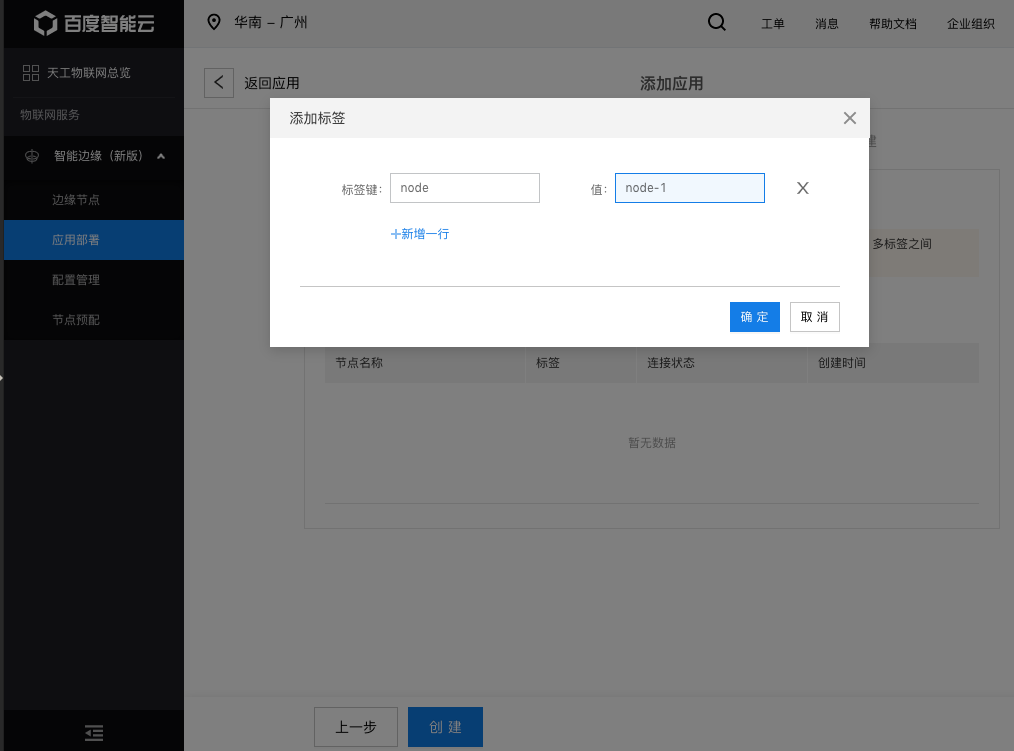Viewport: 1014px width, 751px height.
Task: Open 企业组织 menu
Action: pos(971,24)
